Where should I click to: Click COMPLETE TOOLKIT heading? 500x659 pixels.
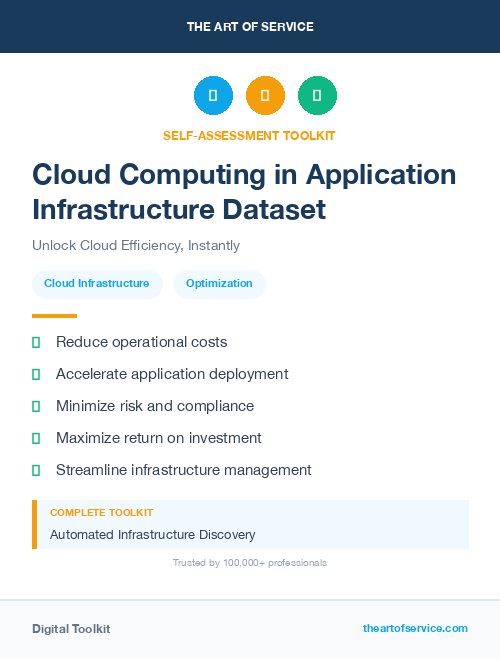pos(101,513)
